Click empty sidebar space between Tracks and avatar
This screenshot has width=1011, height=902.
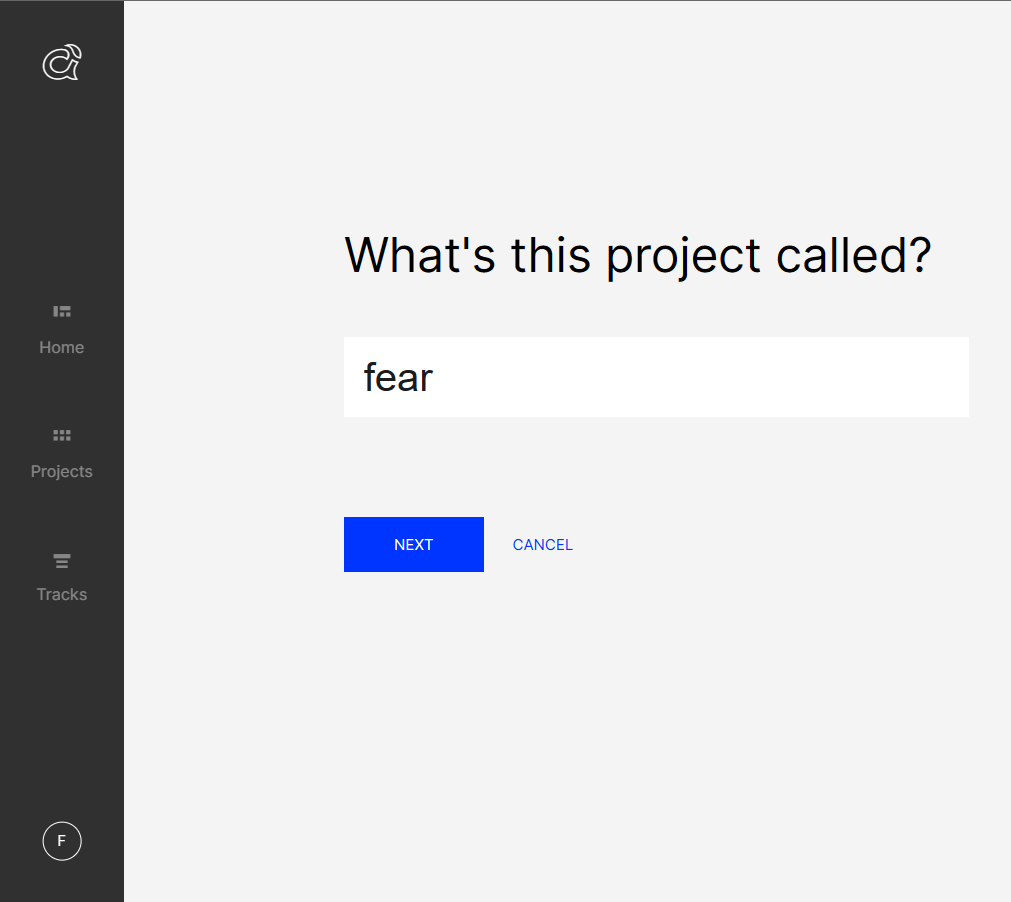[x=62, y=710]
